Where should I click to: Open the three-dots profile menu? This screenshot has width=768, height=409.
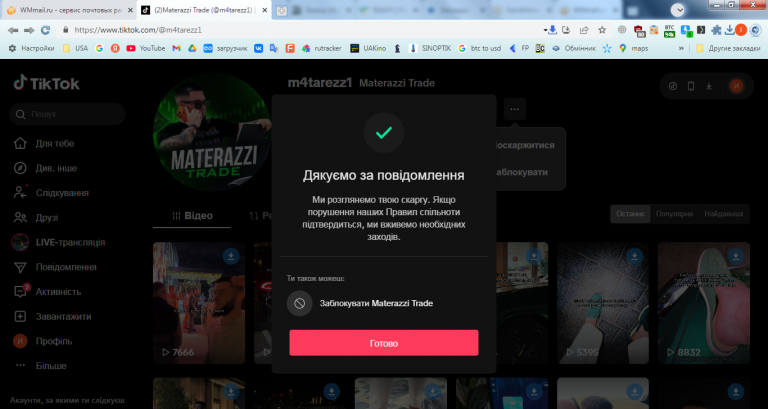514,109
